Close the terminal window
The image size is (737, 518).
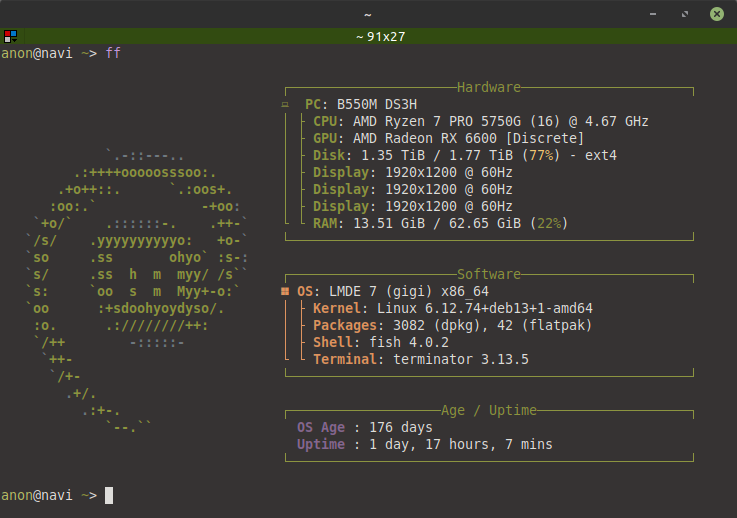(x=717, y=14)
